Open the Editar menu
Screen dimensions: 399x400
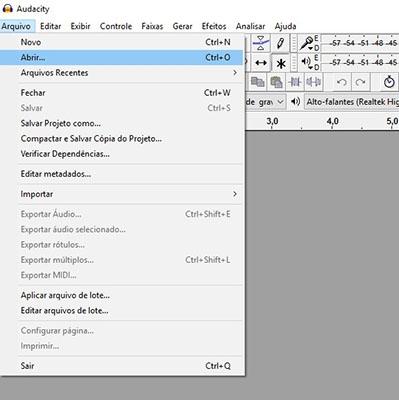click(51, 26)
